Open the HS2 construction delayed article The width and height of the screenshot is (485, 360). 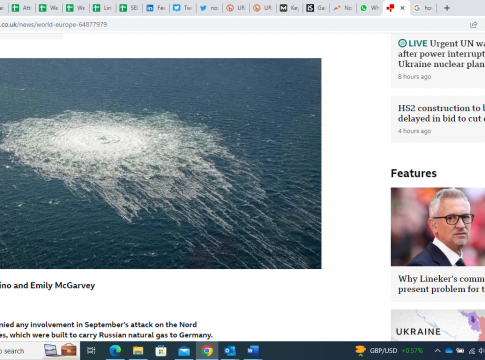click(x=441, y=113)
